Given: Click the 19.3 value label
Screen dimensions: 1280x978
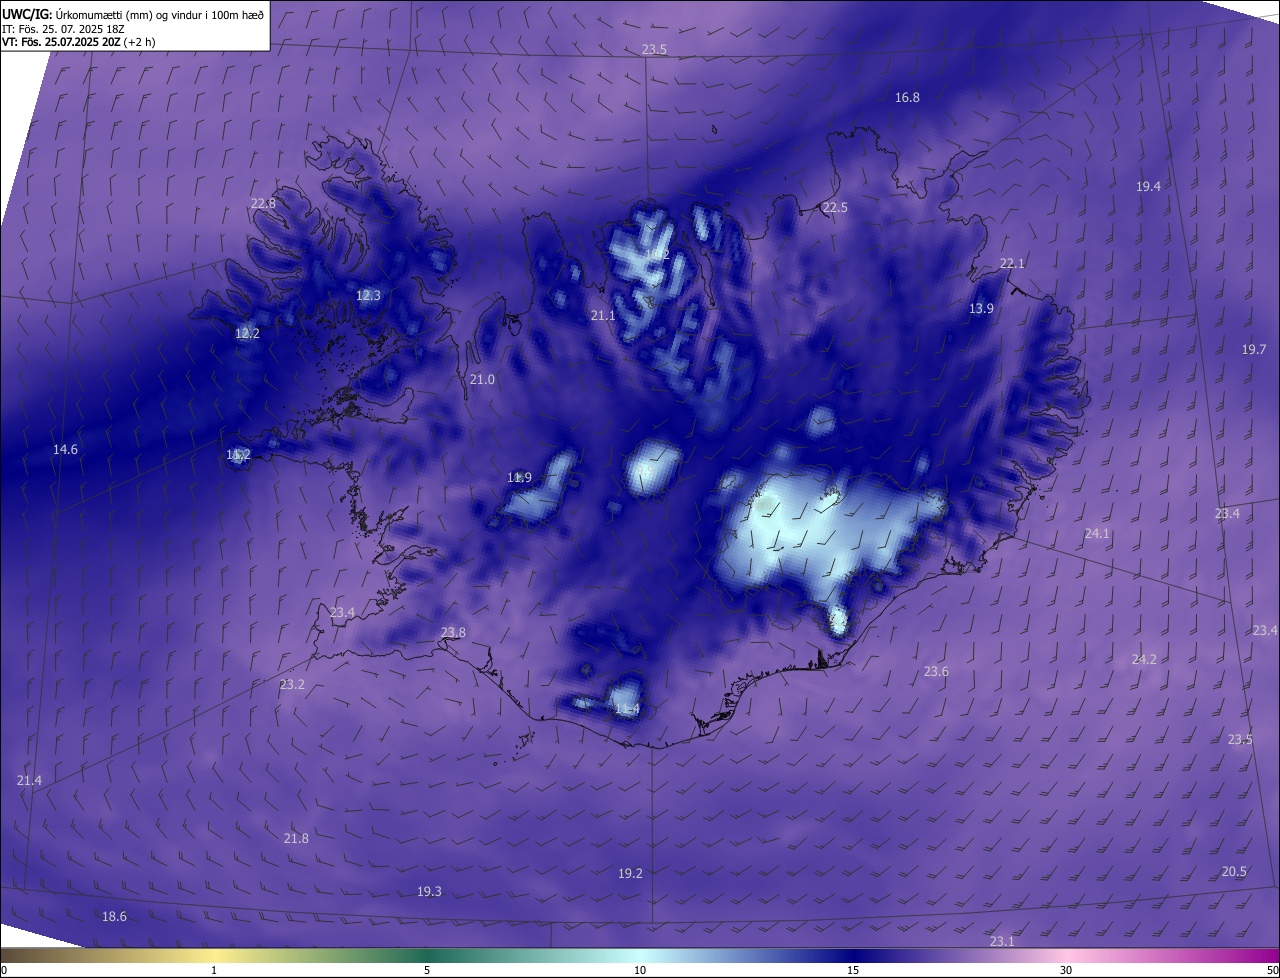Looking at the screenshot, I should [x=429, y=891].
